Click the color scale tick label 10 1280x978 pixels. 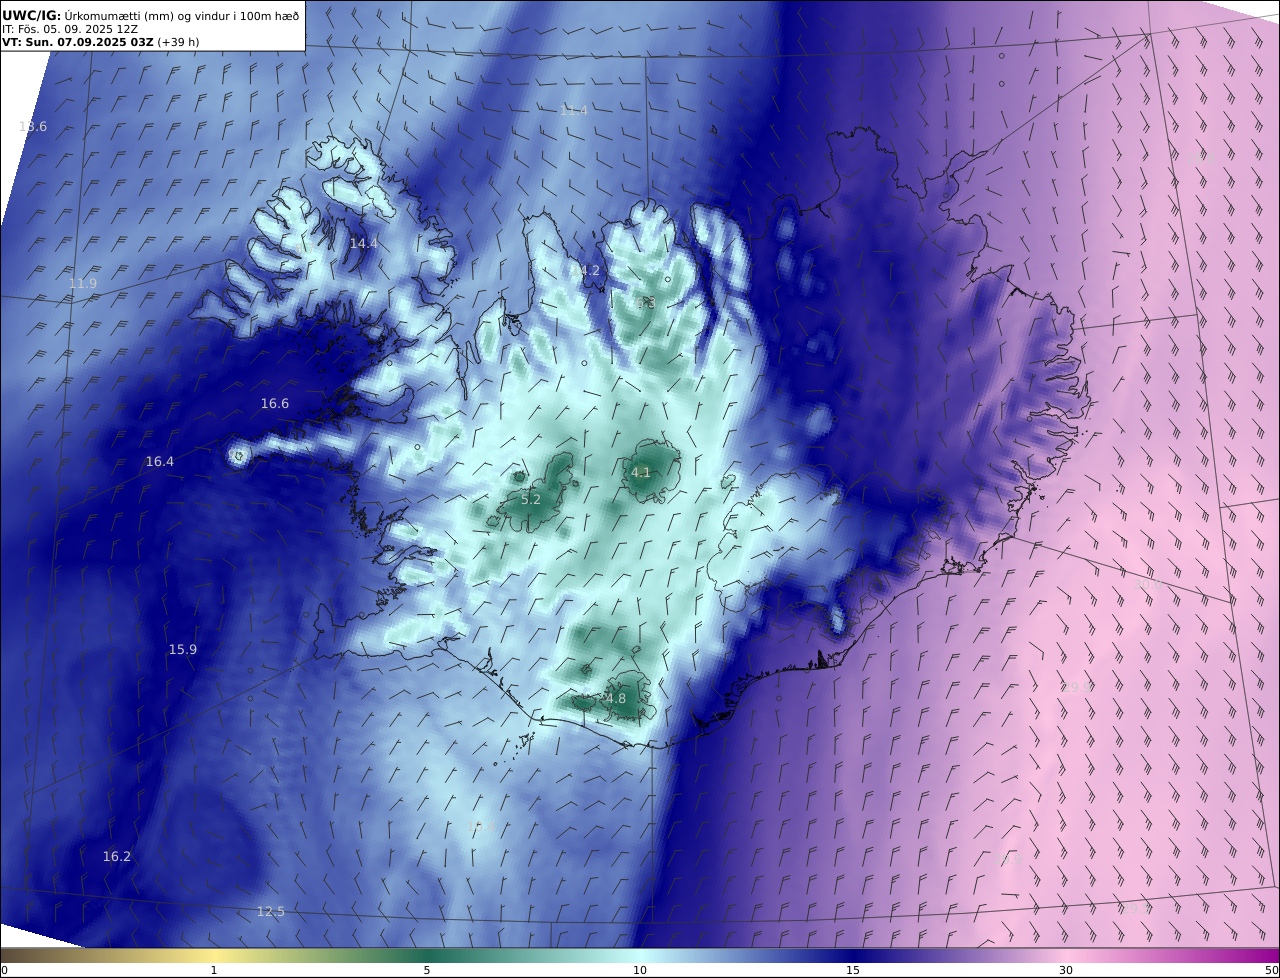(x=640, y=970)
